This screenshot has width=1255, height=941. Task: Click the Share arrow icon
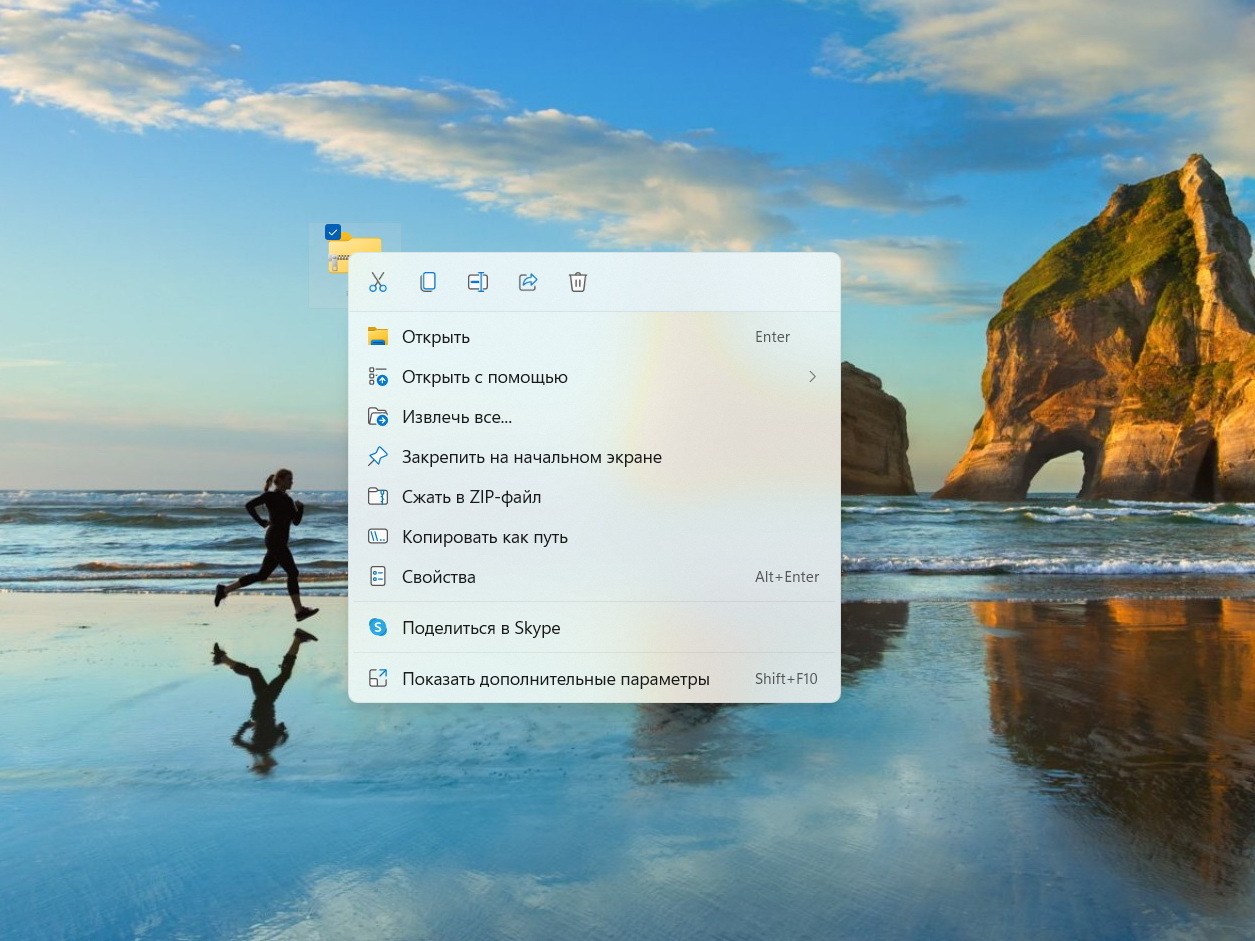point(528,282)
